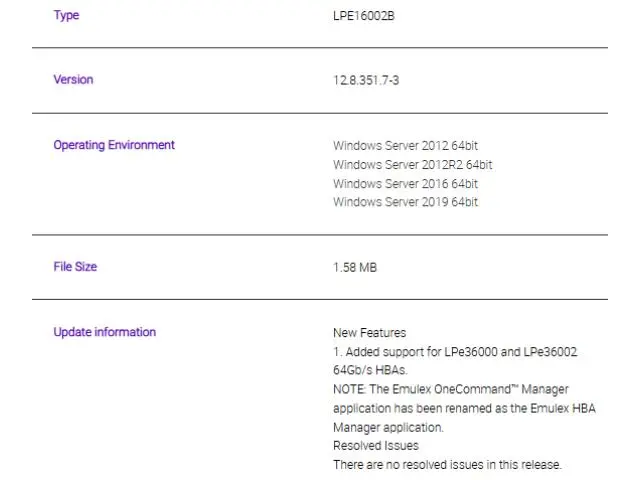
Task: Click the 1.58 MB file size value
Action: pyautogui.click(x=355, y=268)
